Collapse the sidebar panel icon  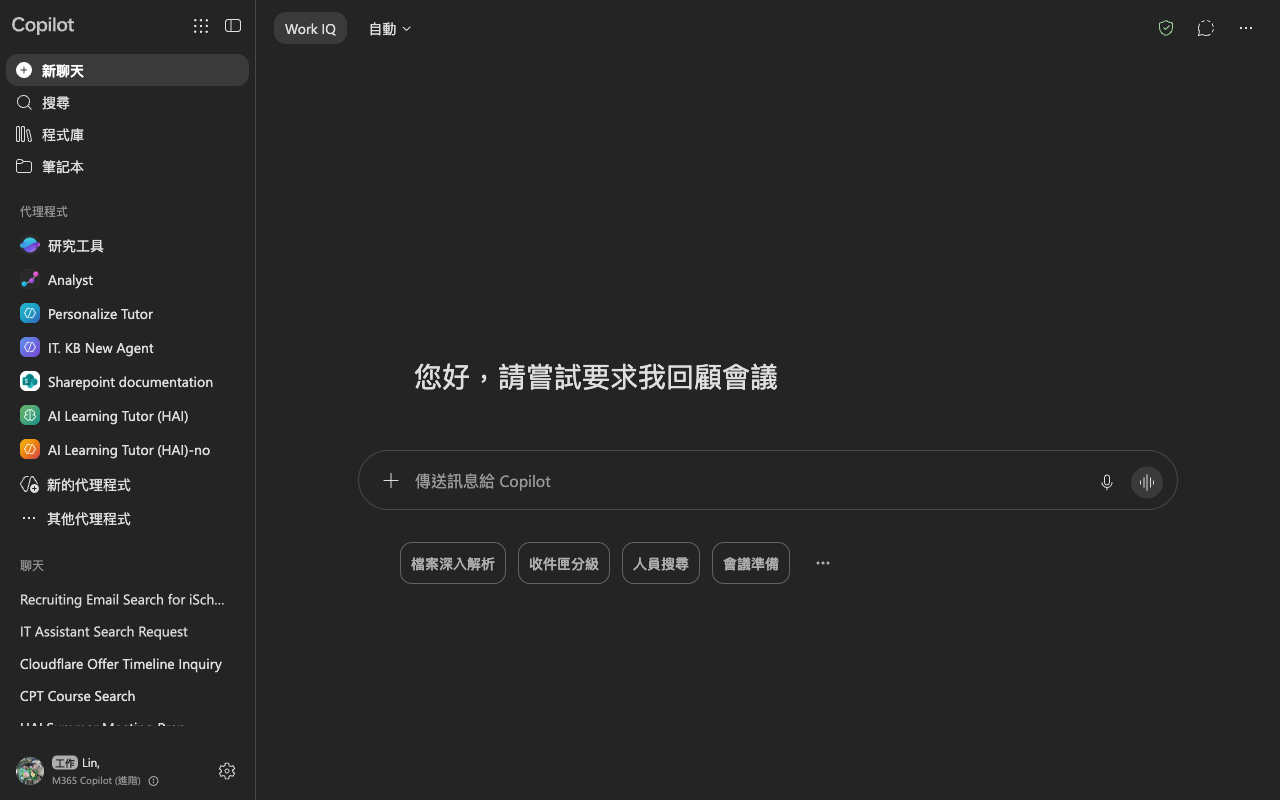(233, 26)
